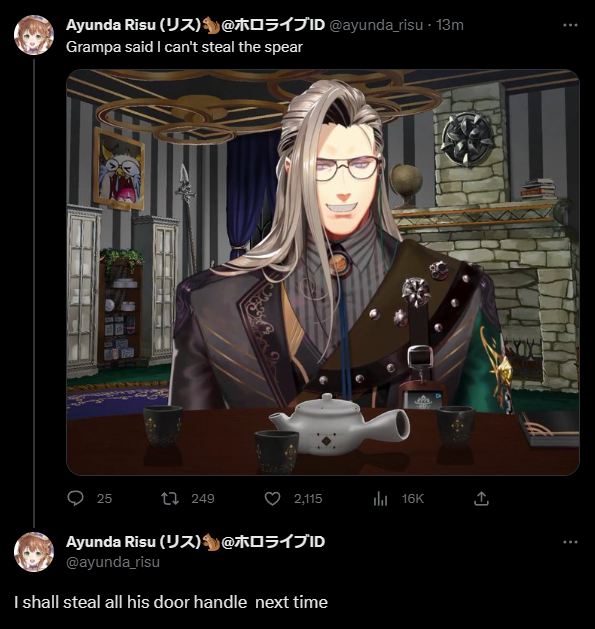This screenshot has width=595, height=629.
Task: Open Ayunda Risu avatar on reply tweet
Action: pos(34,552)
